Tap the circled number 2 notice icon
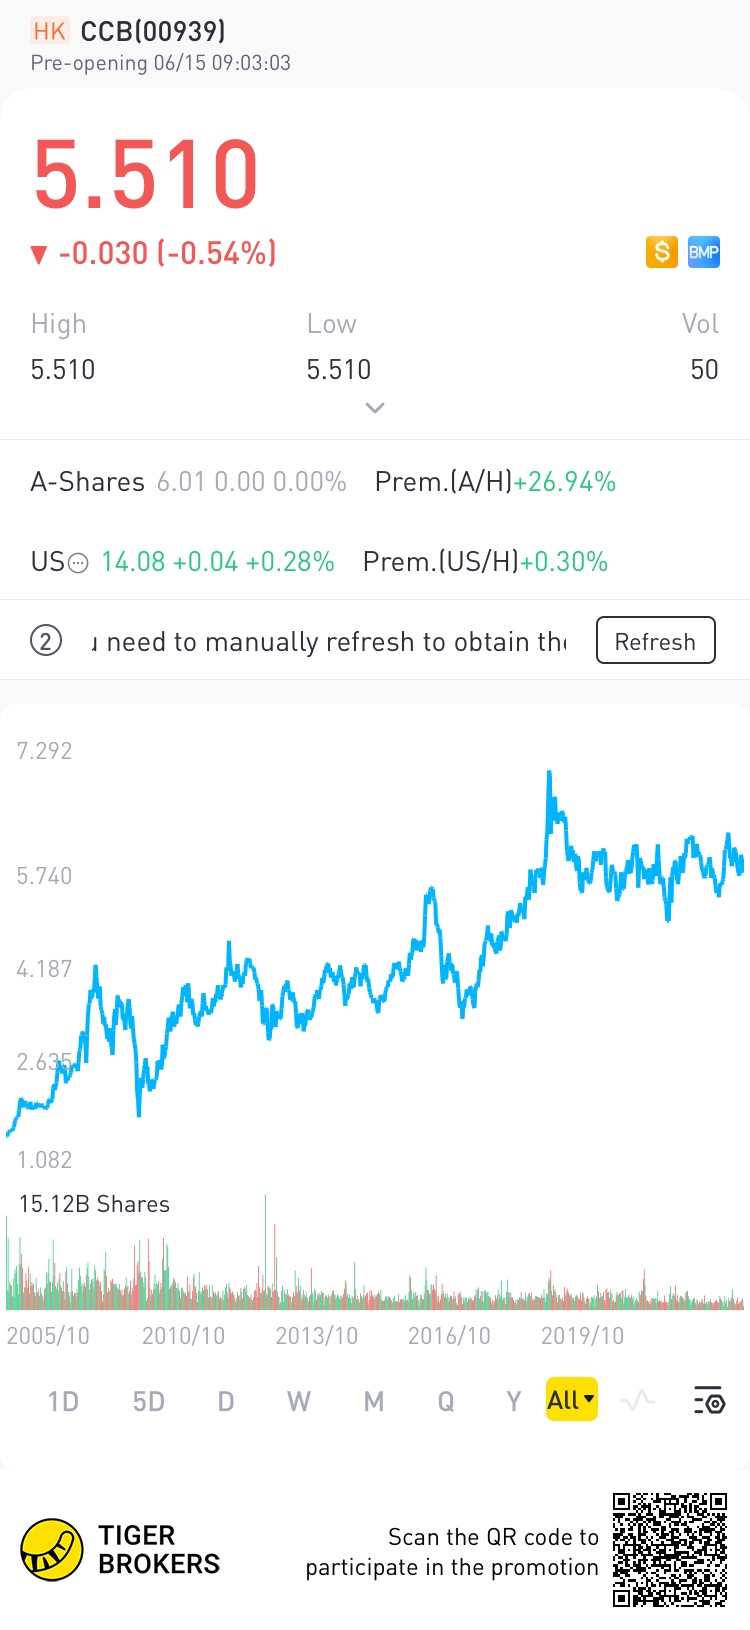Screen dimensions: 750x1630 coord(46,640)
